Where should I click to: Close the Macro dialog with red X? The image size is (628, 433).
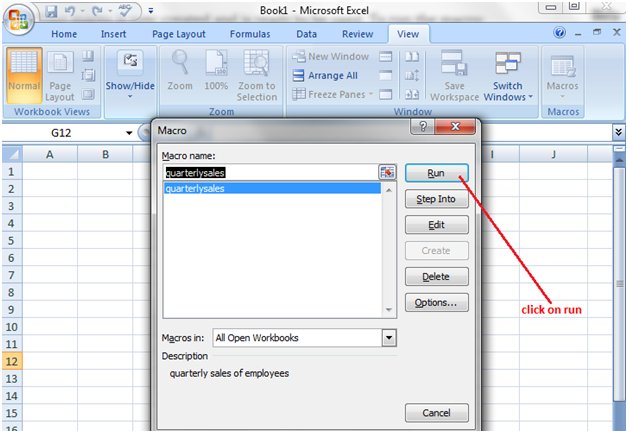click(x=455, y=127)
